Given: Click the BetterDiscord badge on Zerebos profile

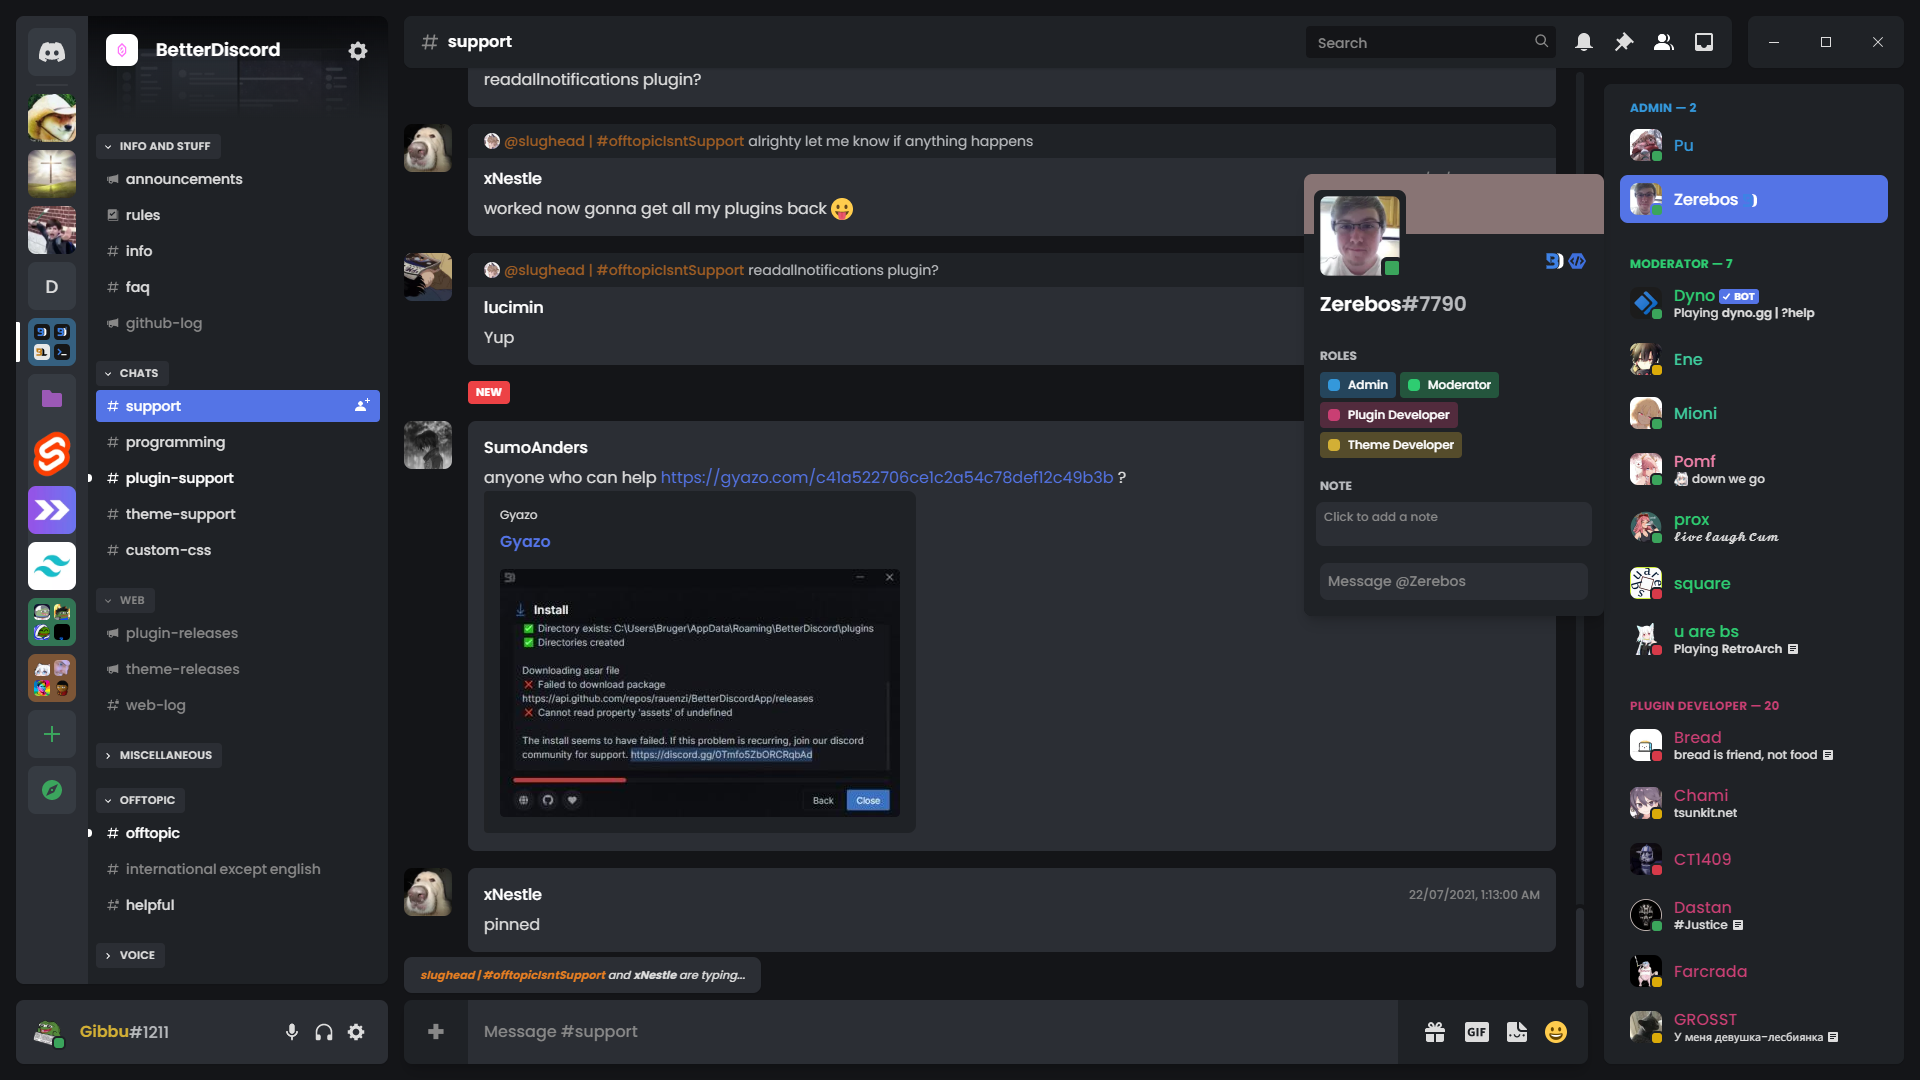Looking at the screenshot, I should (x=1554, y=261).
